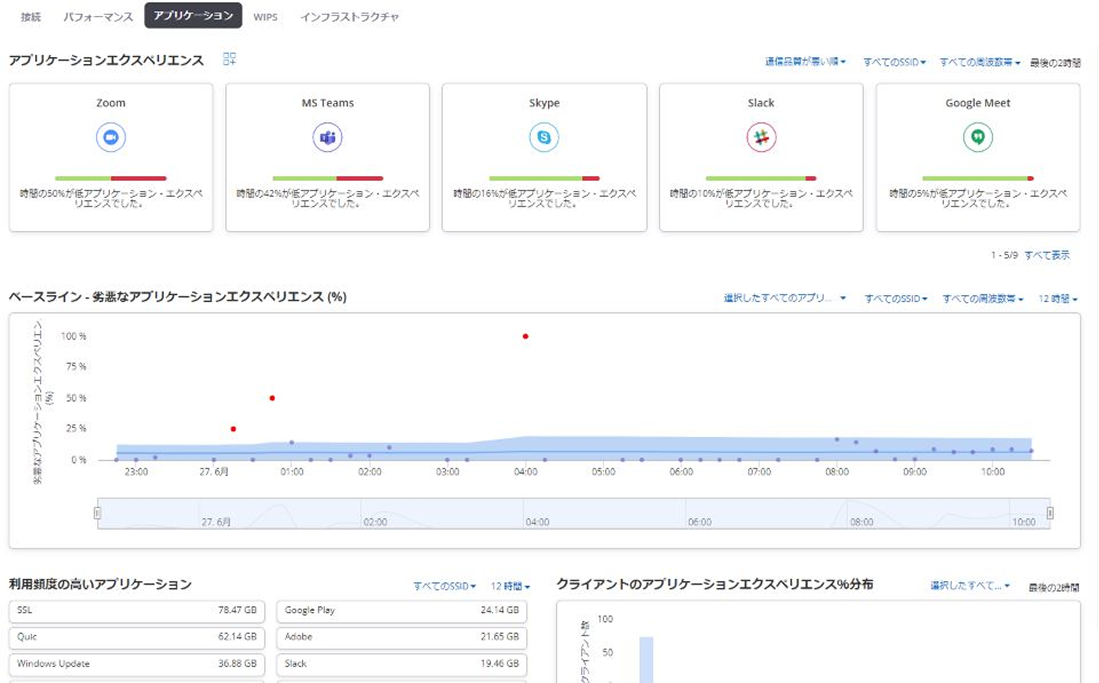Click the Google Meet card's 5% text

coord(978,198)
